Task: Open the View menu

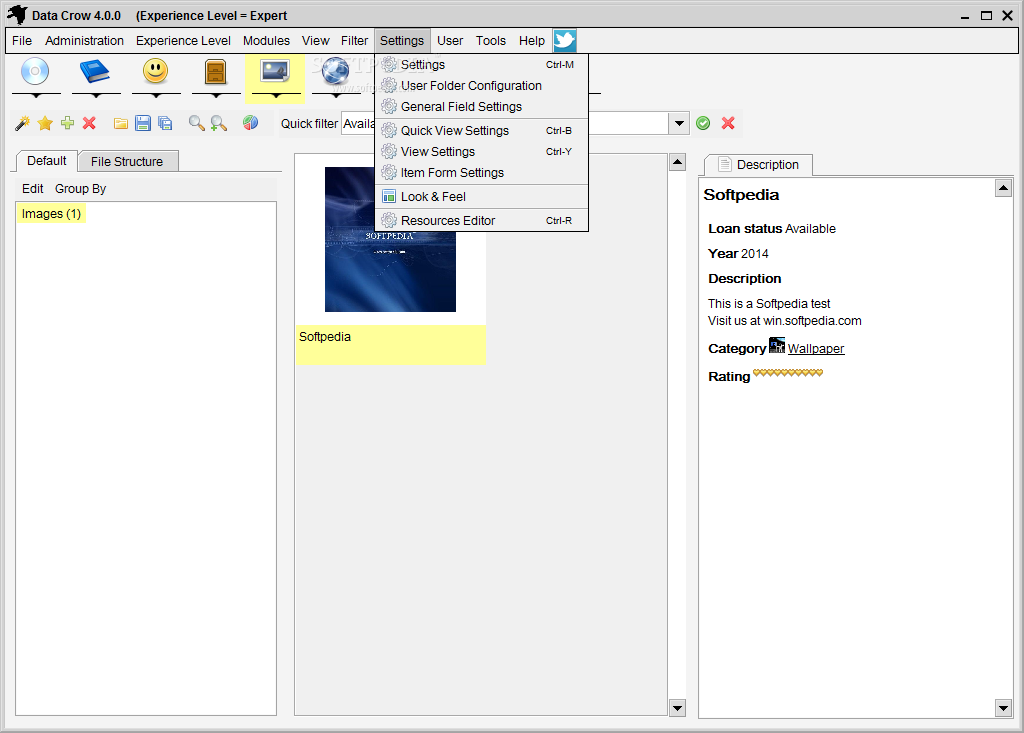Action: [315, 41]
